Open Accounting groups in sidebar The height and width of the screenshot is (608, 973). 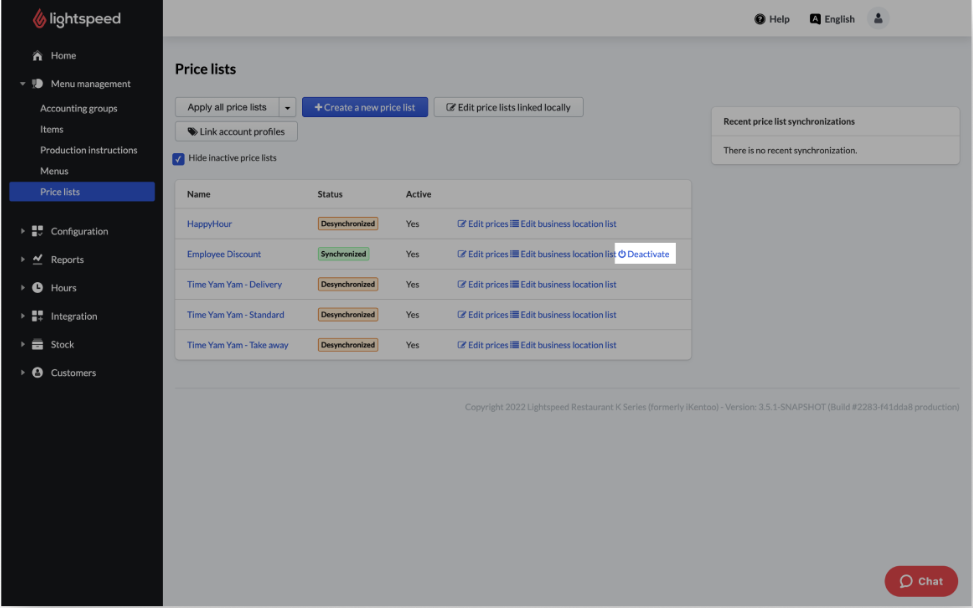[x=78, y=108]
